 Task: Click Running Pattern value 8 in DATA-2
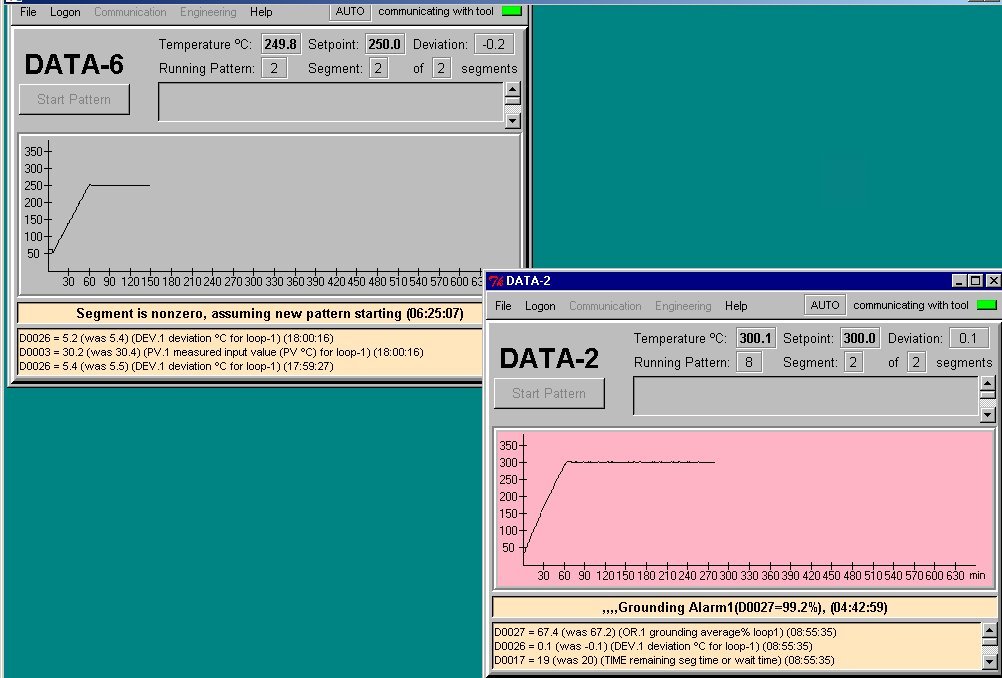749,362
